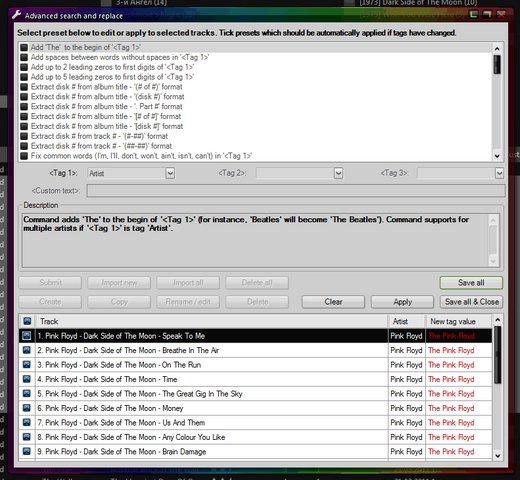The image size is (520, 480).
Task: Click the green minimize icon in title bar
Action: [474, 15]
